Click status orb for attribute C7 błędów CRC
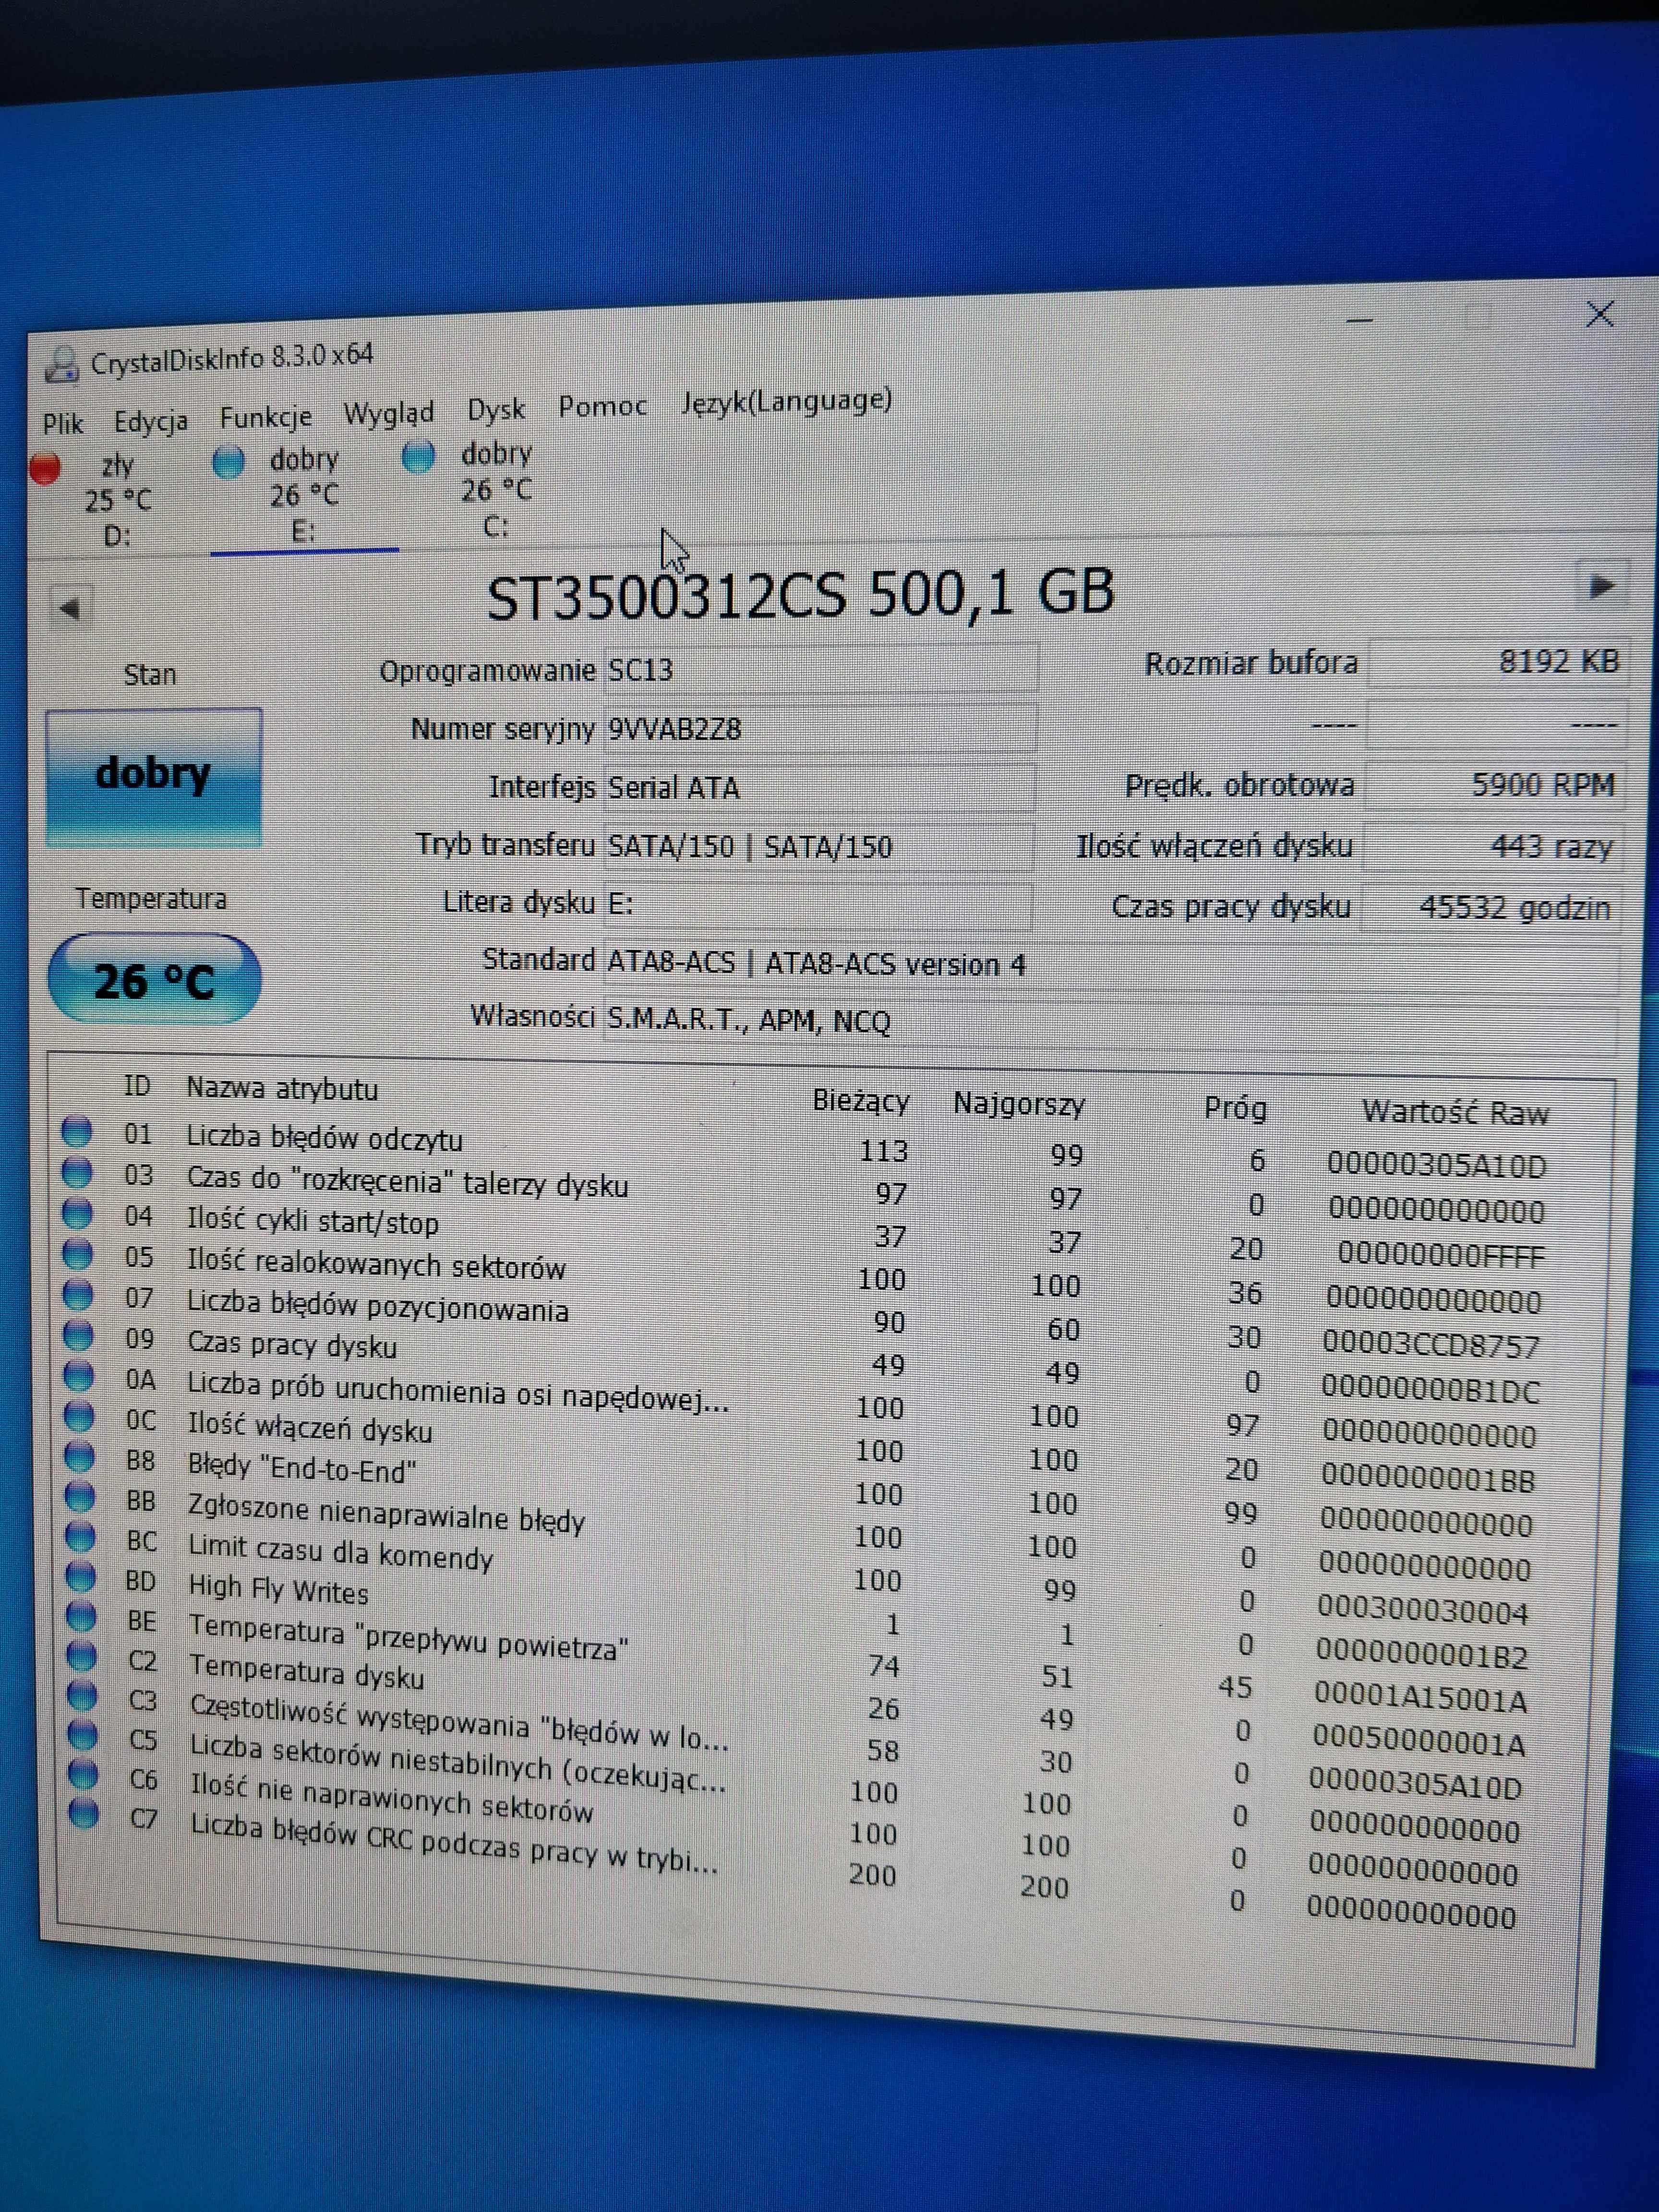 (x=84, y=1812)
